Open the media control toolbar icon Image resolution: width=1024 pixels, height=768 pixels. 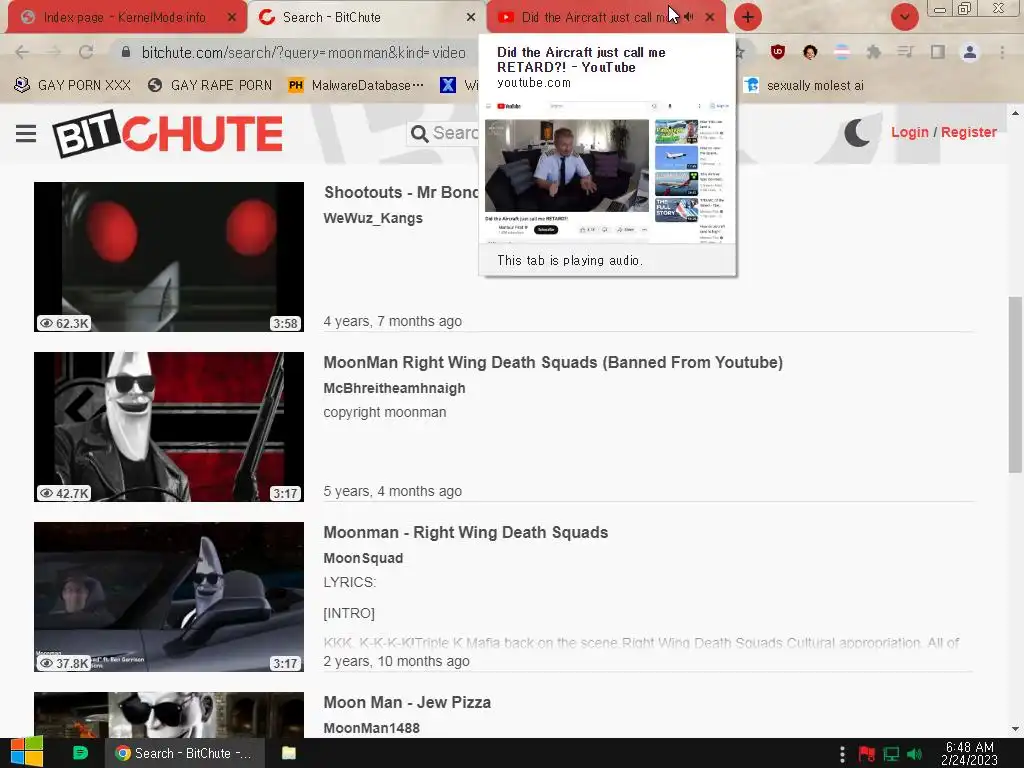pyautogui.click(x=905, y=52)
